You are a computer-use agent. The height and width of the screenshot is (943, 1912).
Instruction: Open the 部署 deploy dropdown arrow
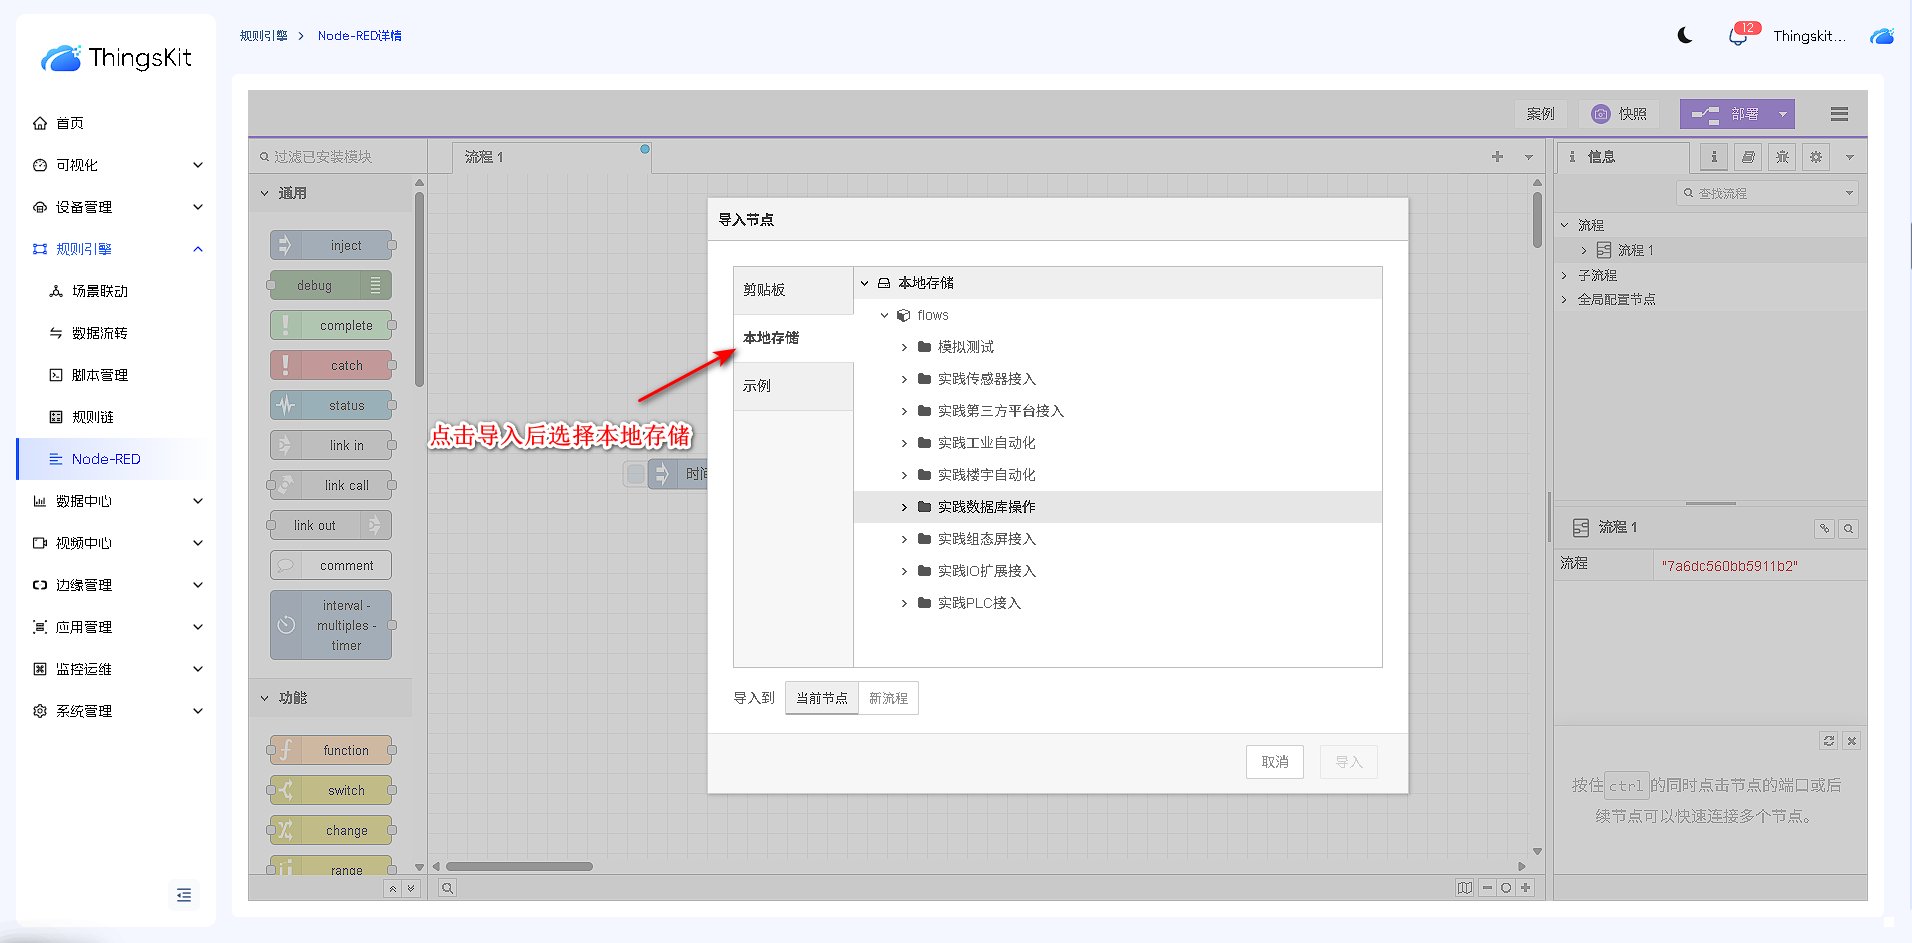point(1782,114)
